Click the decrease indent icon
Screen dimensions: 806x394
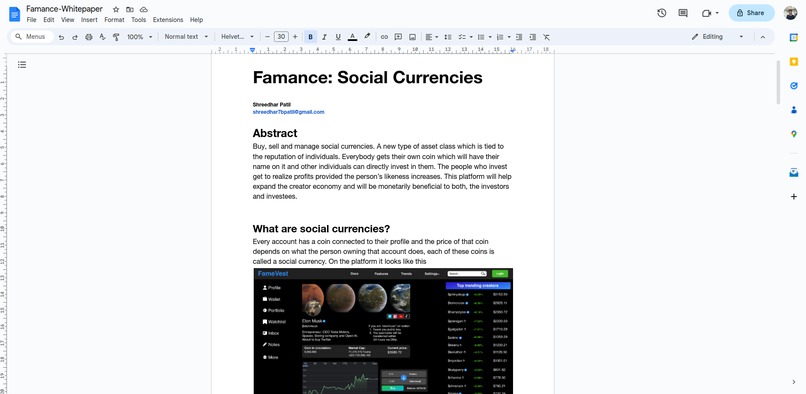tap(519, 37)
